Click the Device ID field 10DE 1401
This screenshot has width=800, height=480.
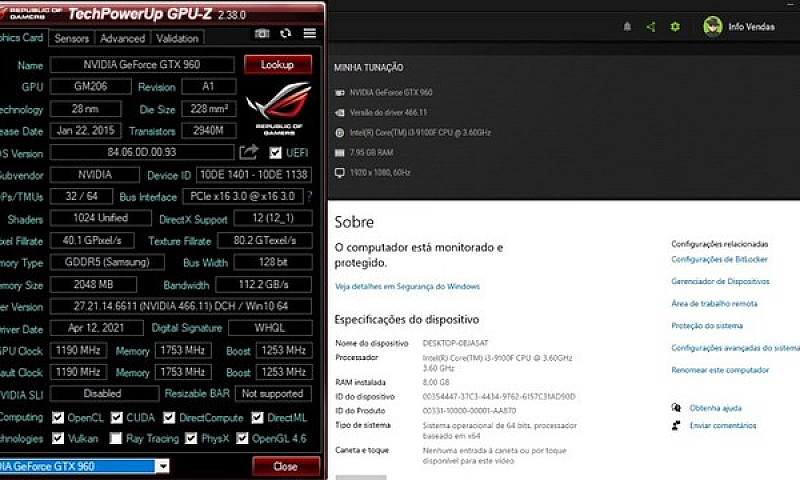[254, 174]
